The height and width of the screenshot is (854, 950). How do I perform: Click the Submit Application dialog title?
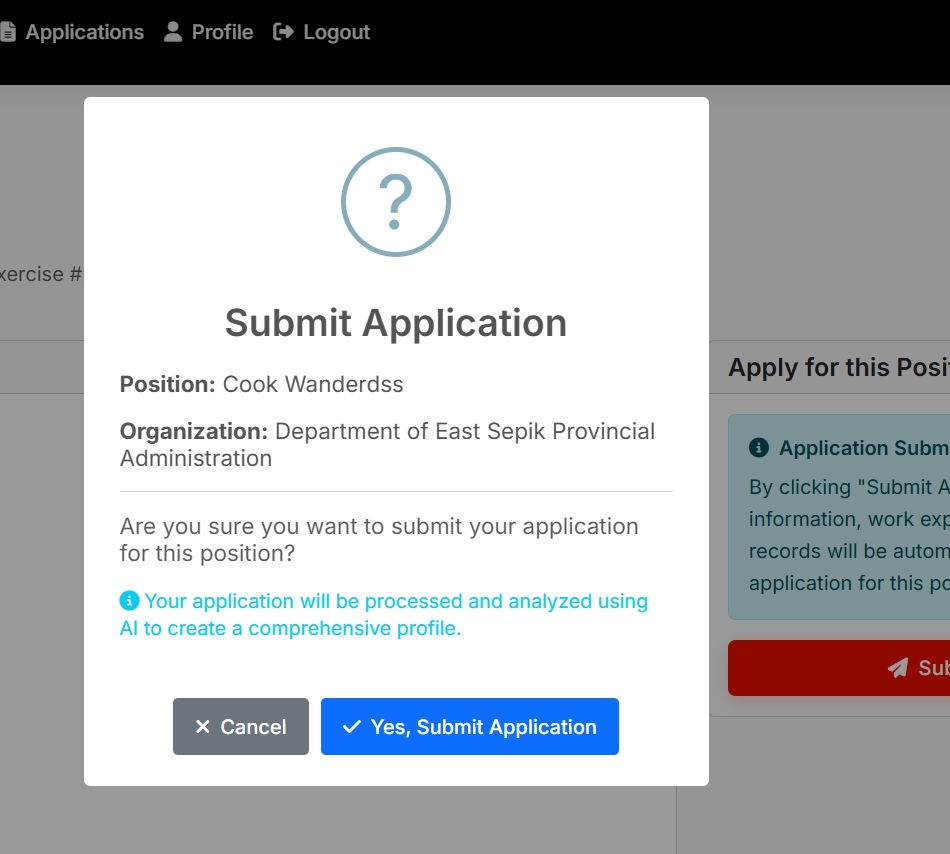396,323
